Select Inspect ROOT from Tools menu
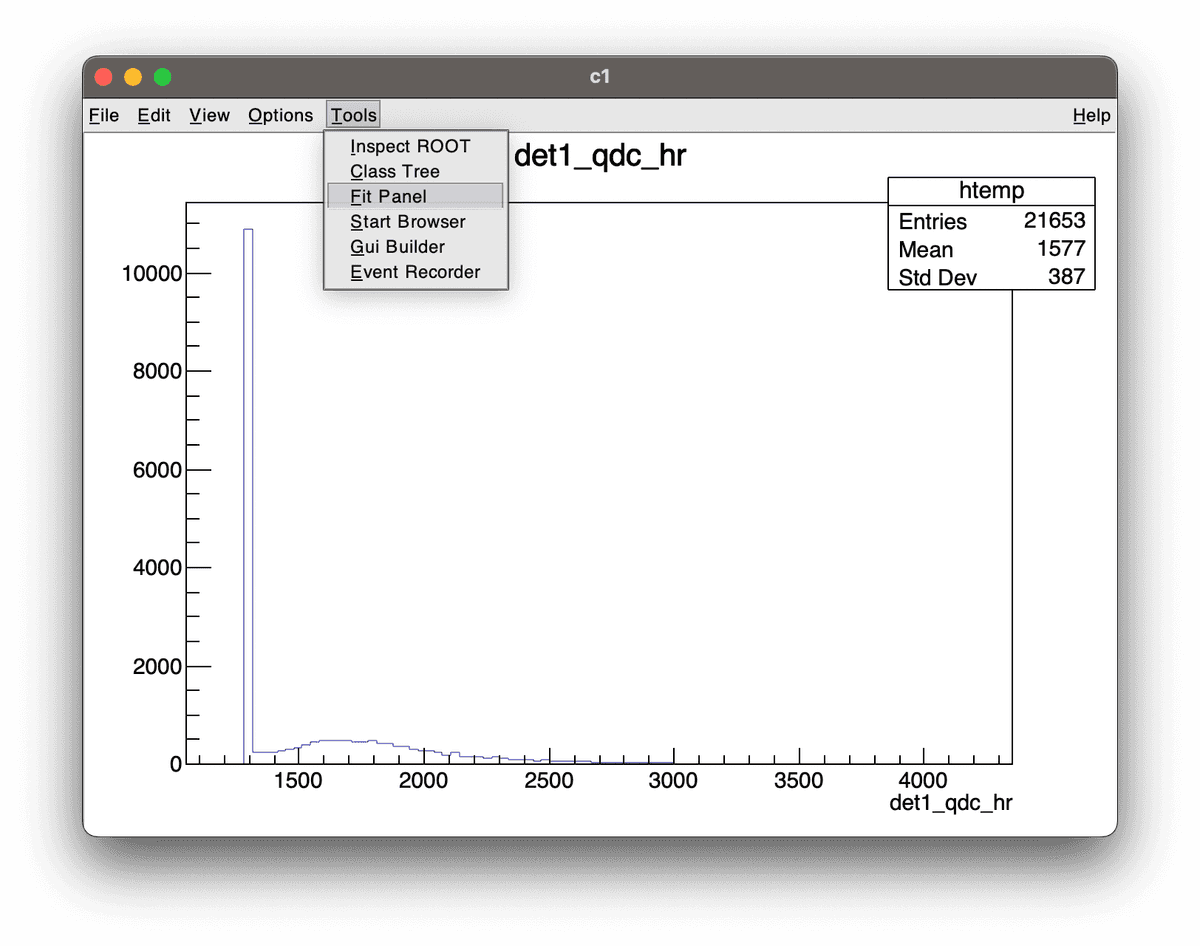Image resolution: width=1200 pixels, height=946 pixels. [410, 147]
